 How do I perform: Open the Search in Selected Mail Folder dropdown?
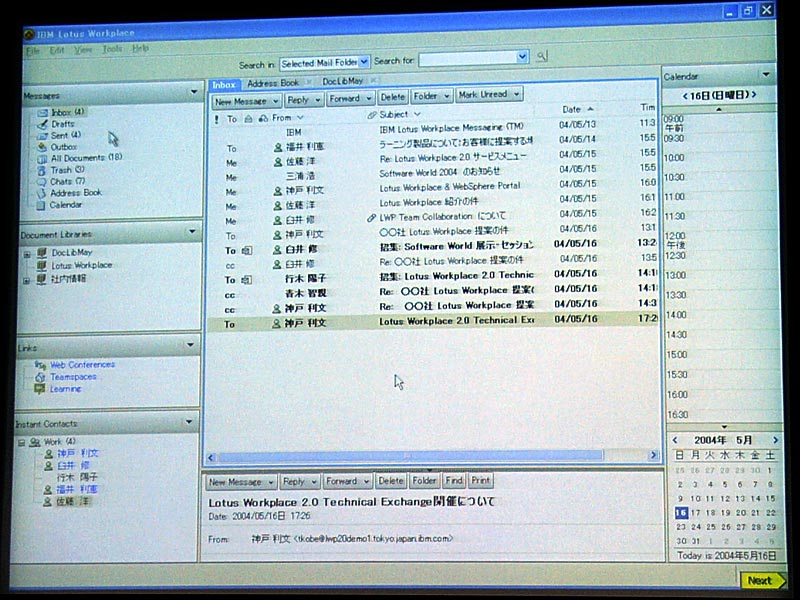(x=364, y=62)
